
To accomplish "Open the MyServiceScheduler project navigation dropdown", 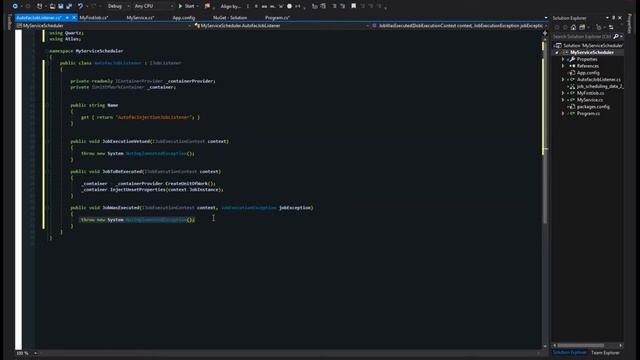I will (104, 25).
